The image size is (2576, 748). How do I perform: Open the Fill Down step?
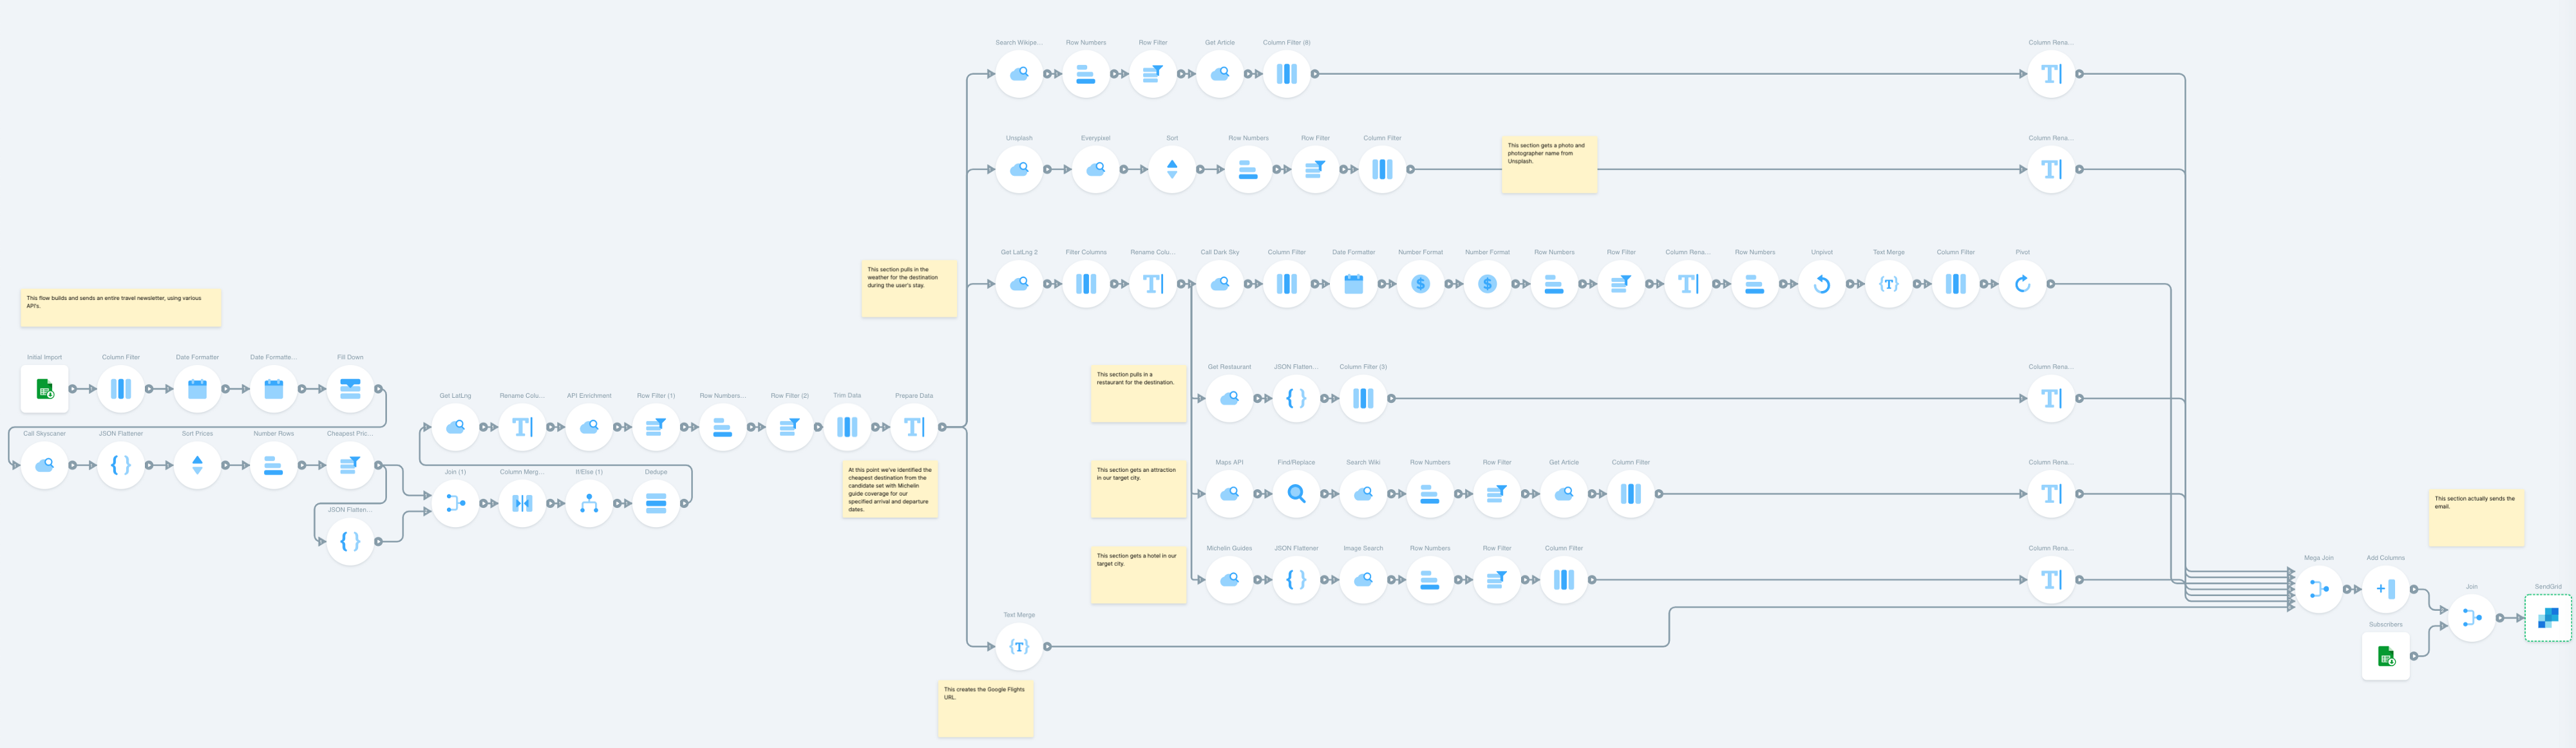point(350,389)
